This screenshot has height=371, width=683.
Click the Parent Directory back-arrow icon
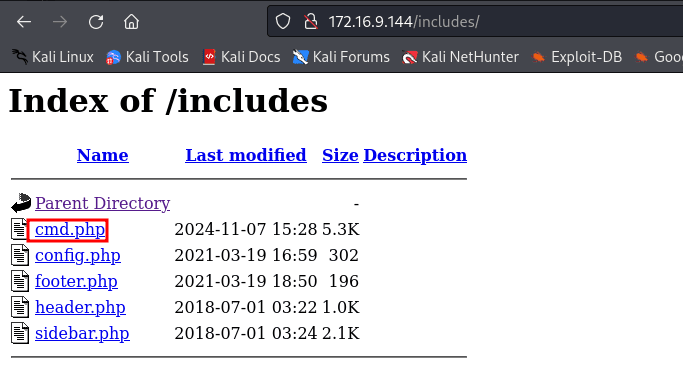[x=20, y=203]
